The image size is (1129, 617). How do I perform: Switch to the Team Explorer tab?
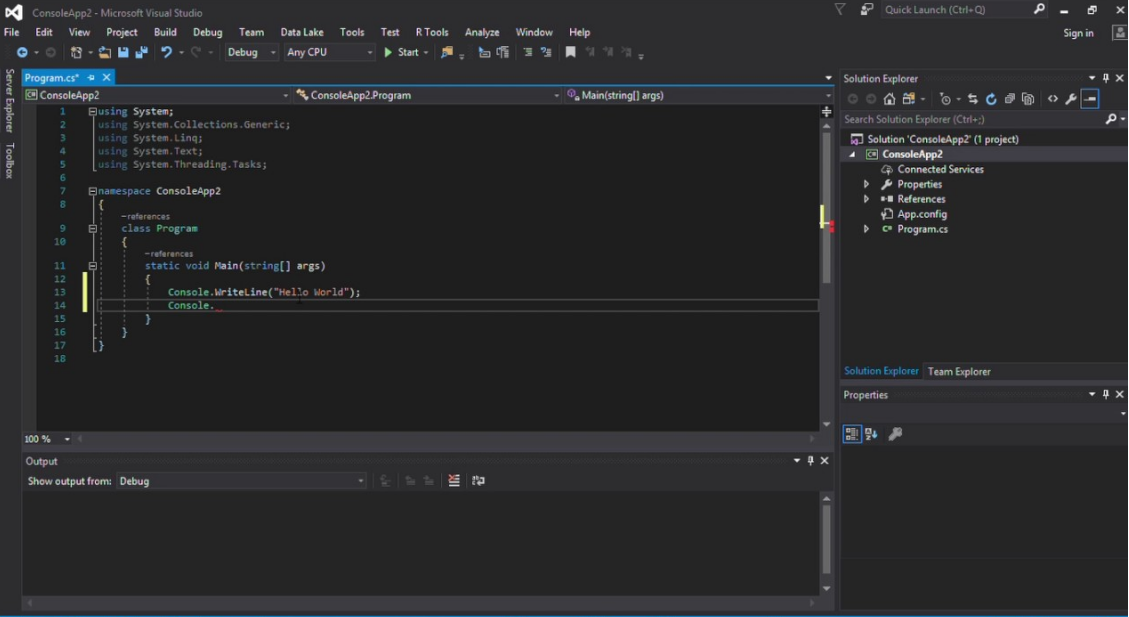click(959, 371)
